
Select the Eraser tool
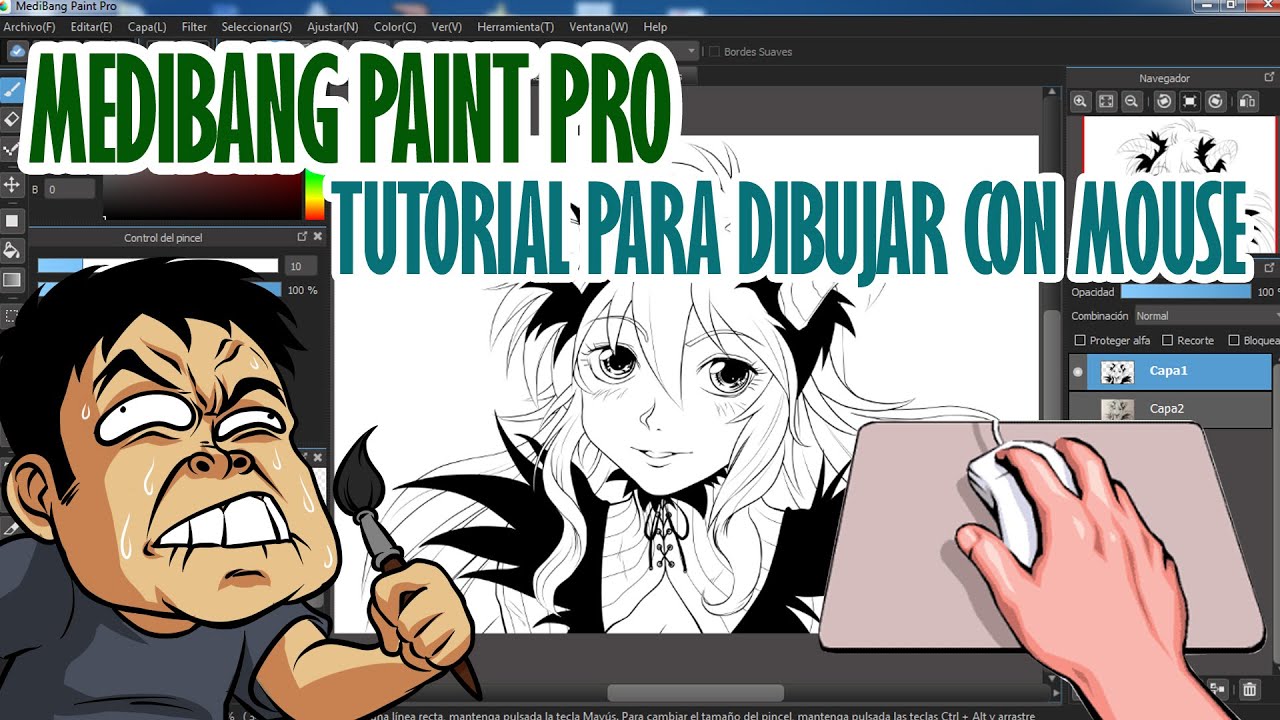pos(12,119)
